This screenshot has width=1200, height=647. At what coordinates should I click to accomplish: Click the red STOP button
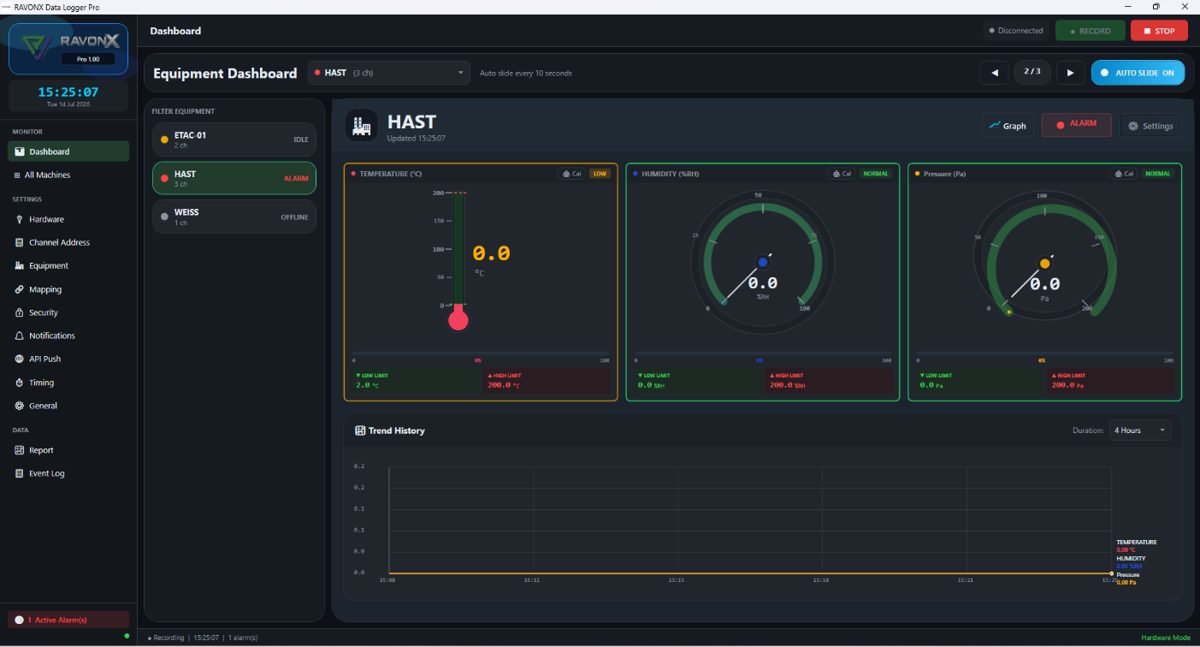(x=1159, y=31)
